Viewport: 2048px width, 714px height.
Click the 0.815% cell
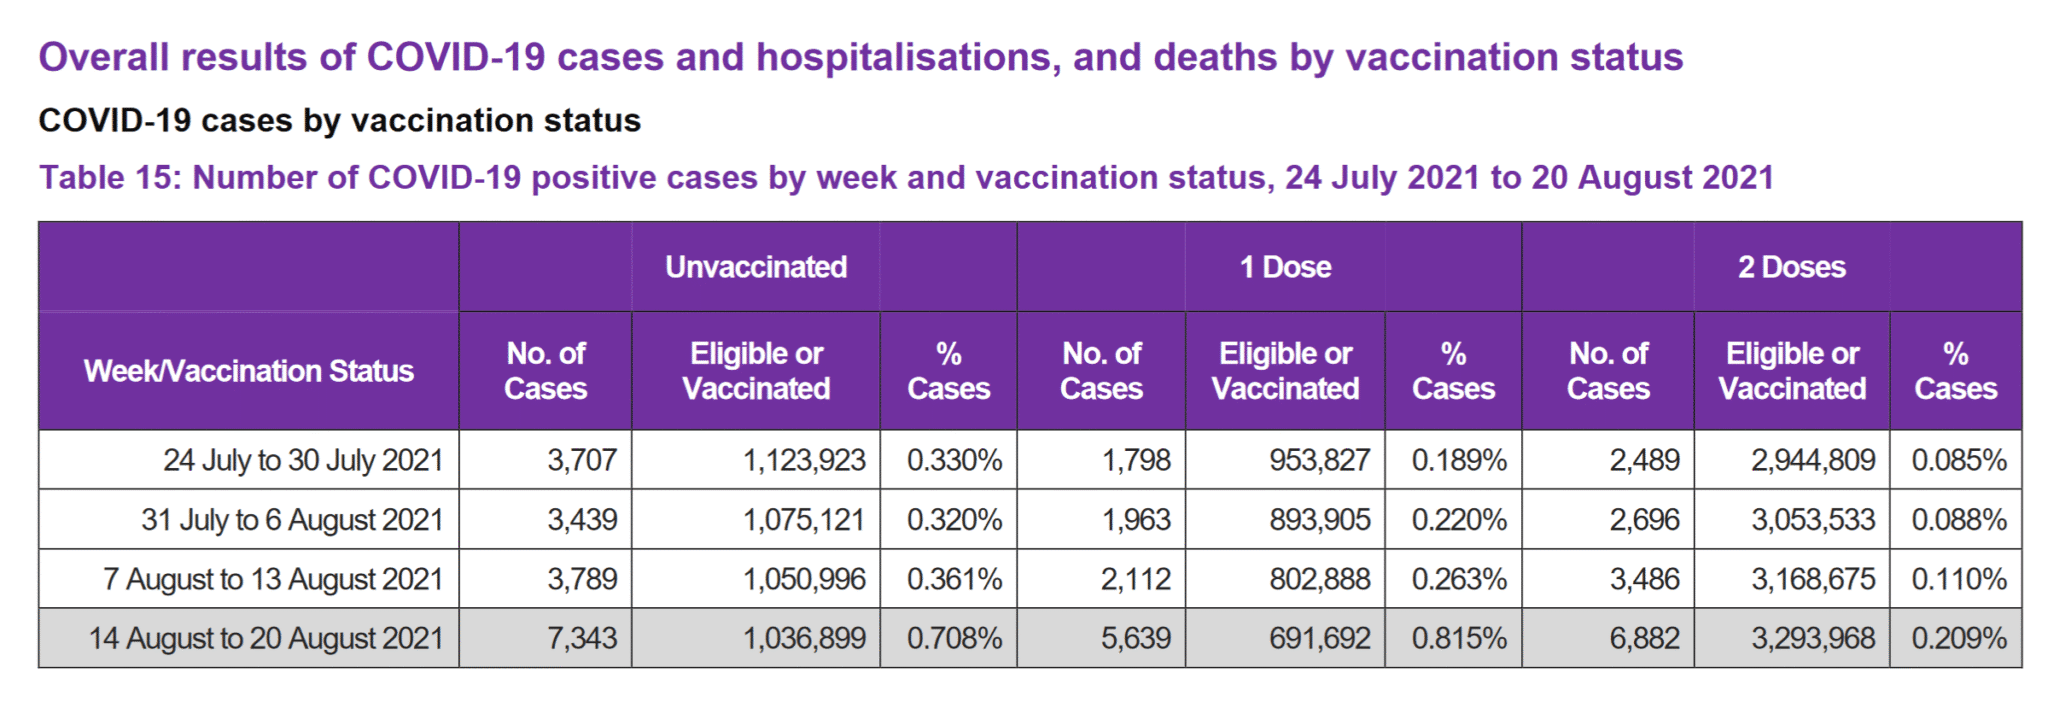click(x=1458, y=638)
